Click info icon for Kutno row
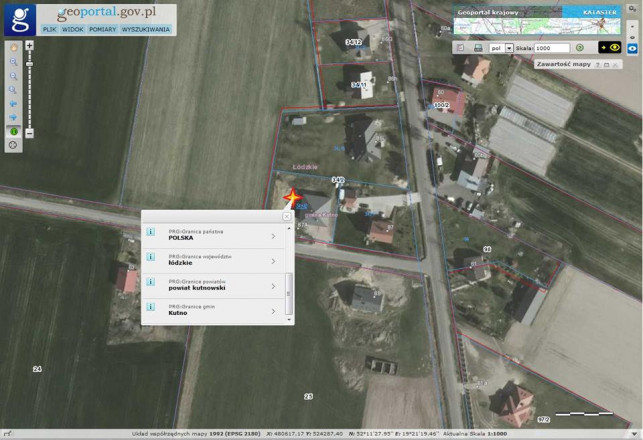The width and height of the screenshot is (643, 440). click(150, 307)
